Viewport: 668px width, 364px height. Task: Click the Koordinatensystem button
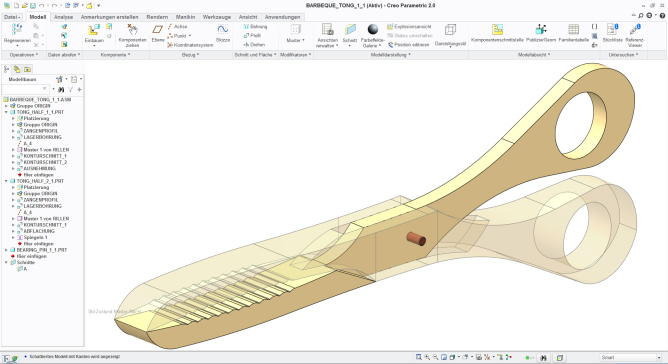(x=190, y=45)
